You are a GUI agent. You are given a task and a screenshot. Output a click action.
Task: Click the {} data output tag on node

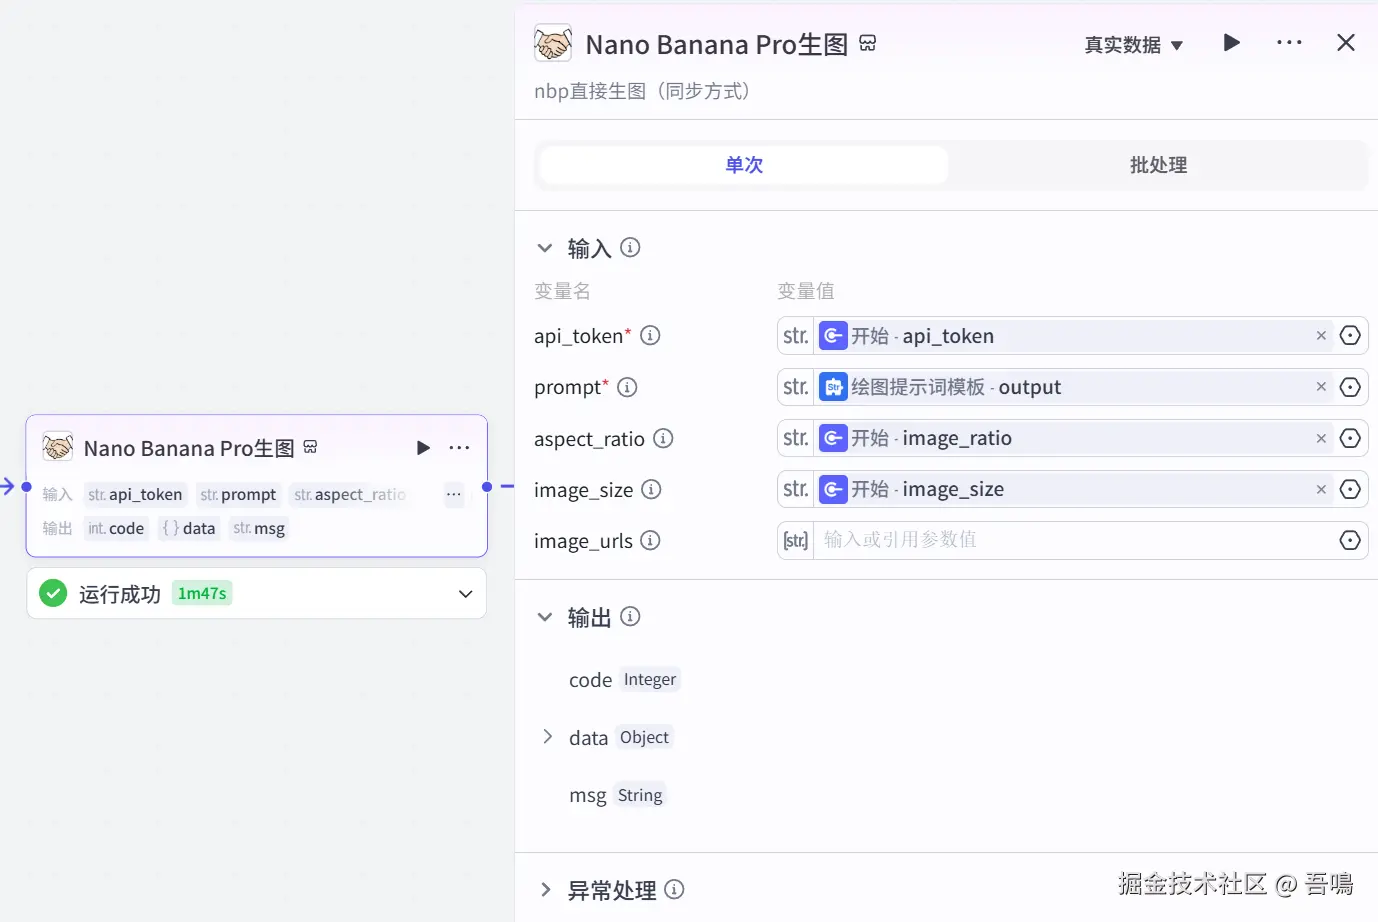coord(188,528)
